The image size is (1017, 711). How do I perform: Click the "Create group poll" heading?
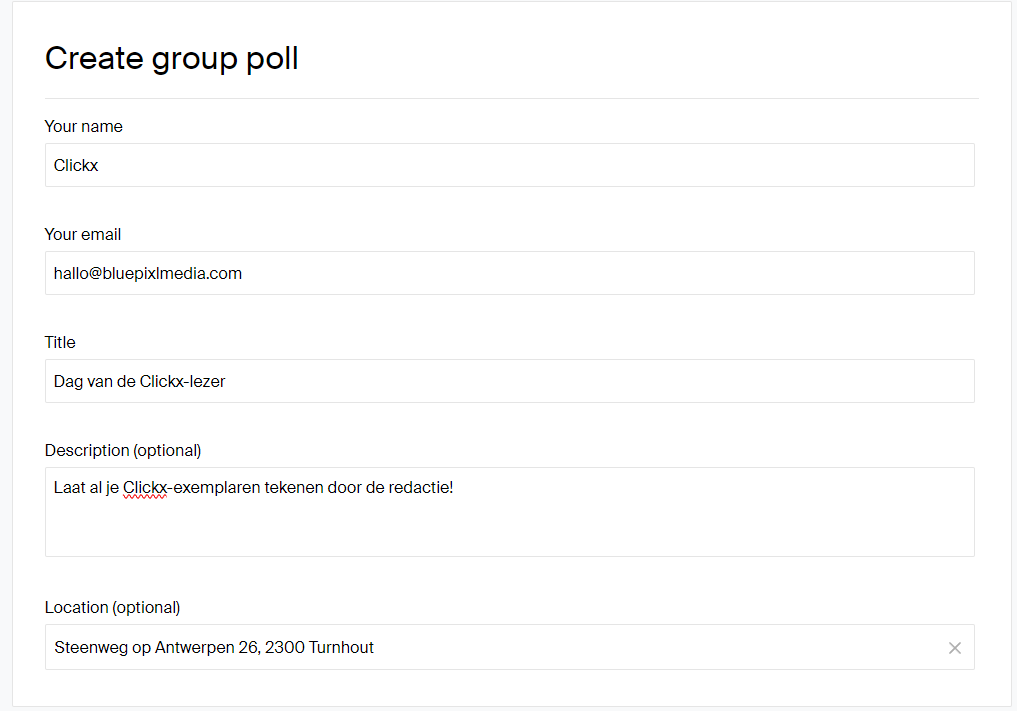click(x=171, y=59)
